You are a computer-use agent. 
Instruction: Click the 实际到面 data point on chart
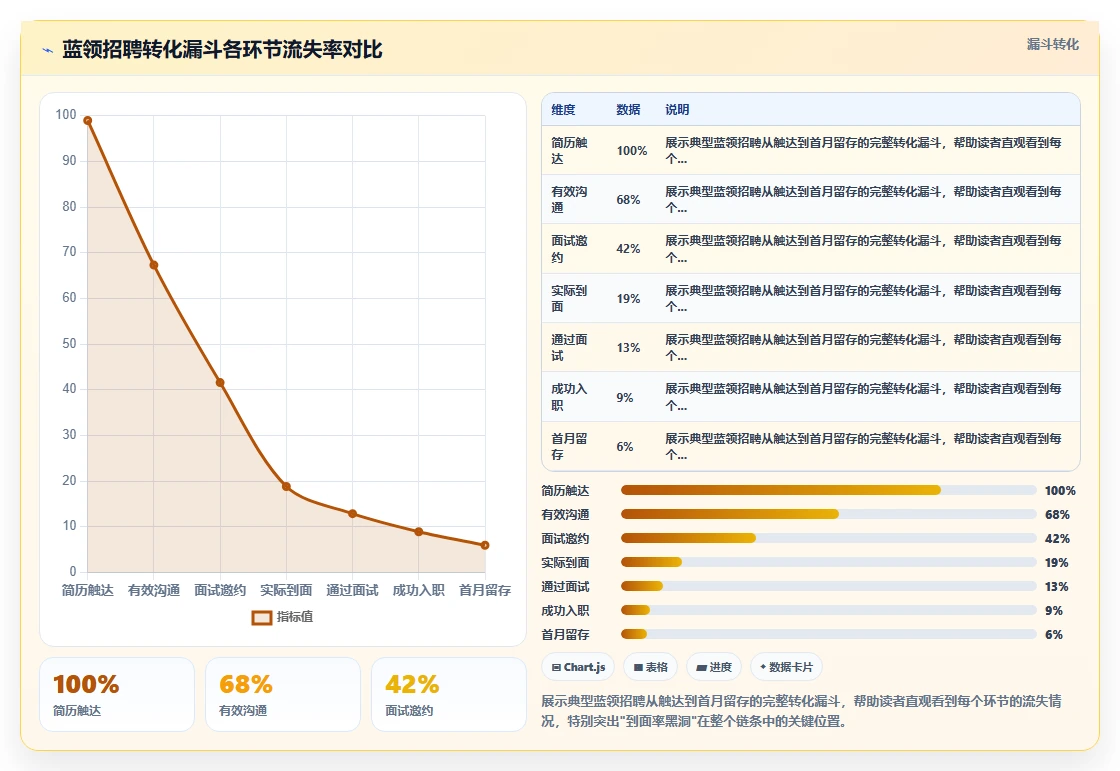(x=286, y=487)
